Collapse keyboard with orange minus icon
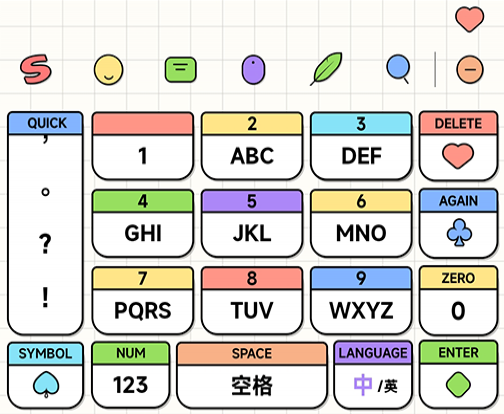Viewport: 504px width, 414px height. [470, 70]
